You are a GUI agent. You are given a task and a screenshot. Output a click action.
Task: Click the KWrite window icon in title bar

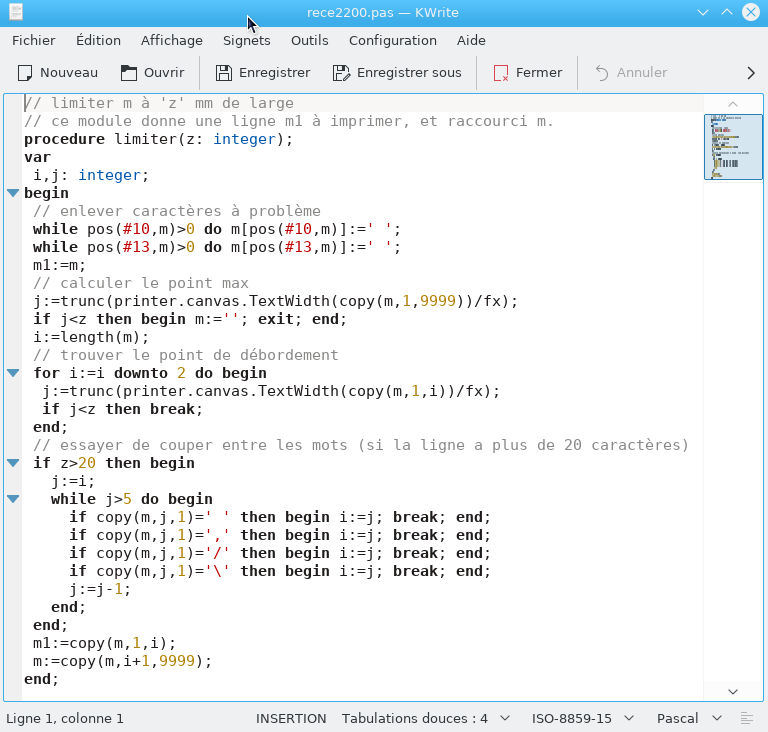click(x=16, y=12)
